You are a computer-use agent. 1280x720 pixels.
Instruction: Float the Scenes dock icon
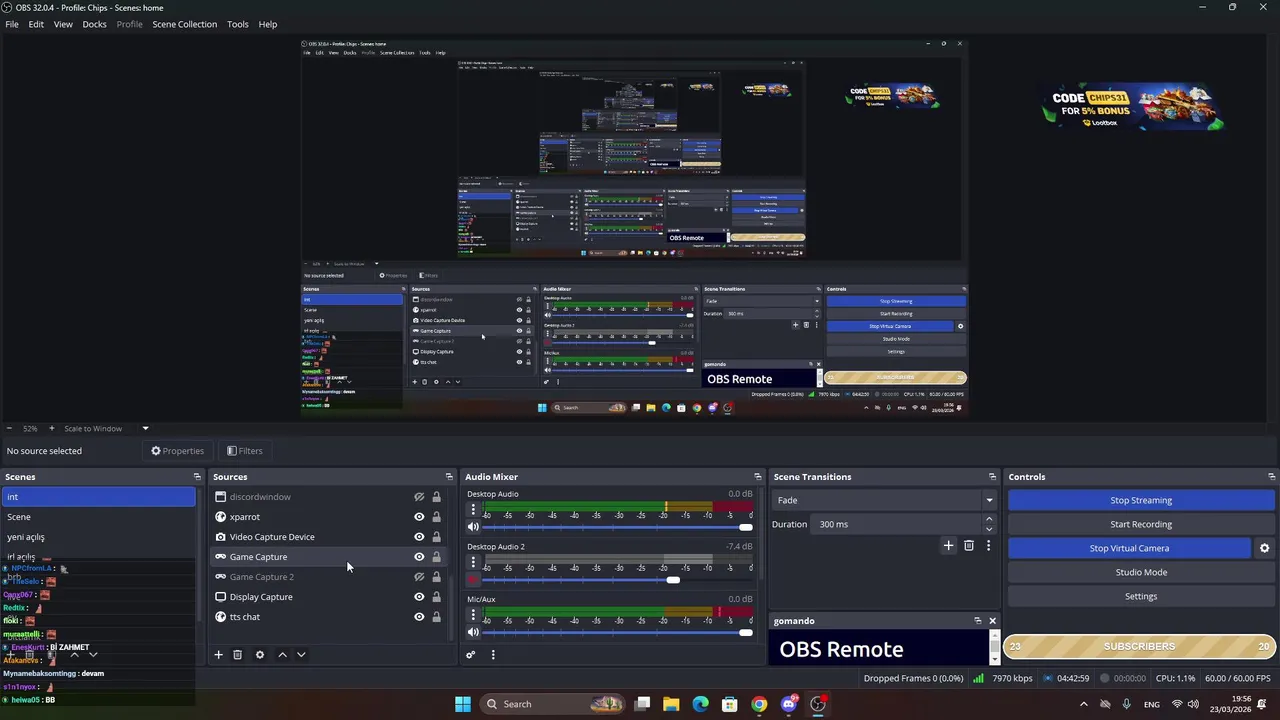[197, 477]
